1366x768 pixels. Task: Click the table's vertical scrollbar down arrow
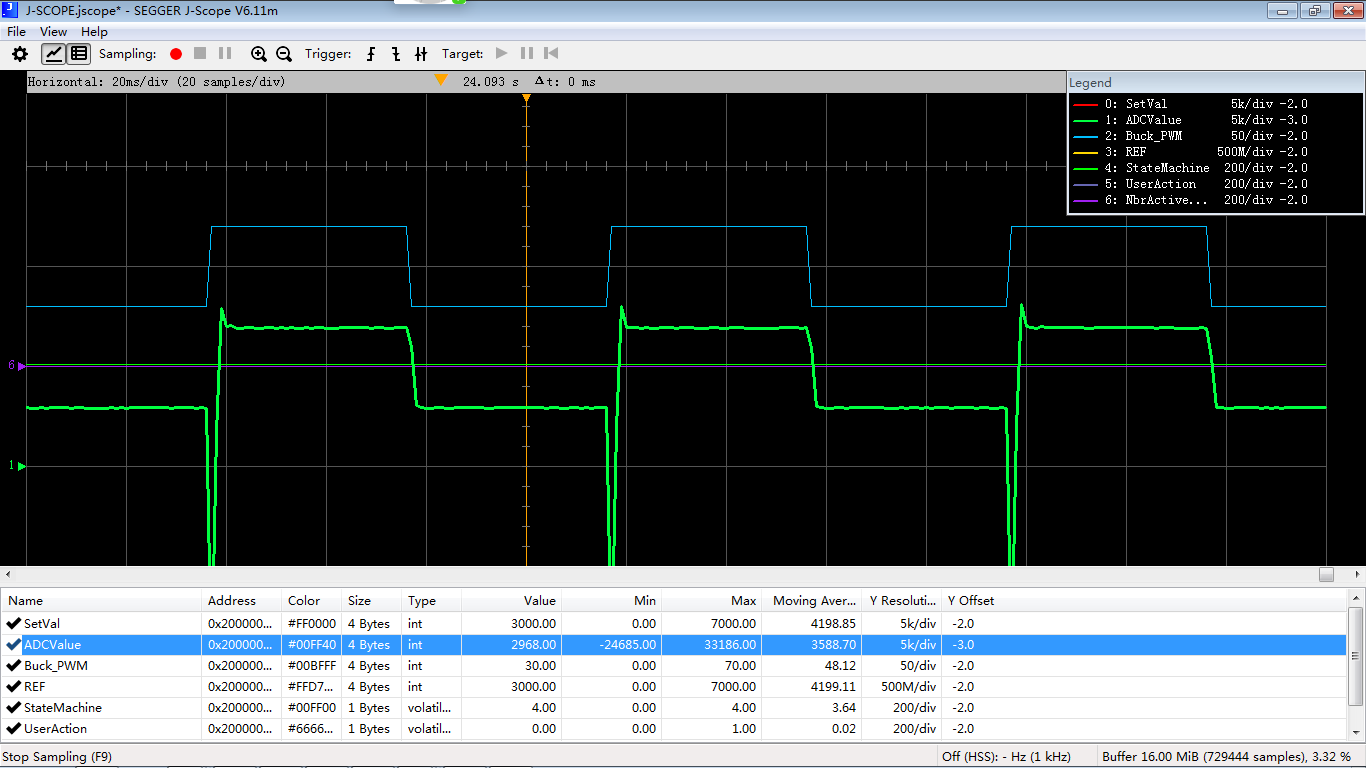point(1356,732)
